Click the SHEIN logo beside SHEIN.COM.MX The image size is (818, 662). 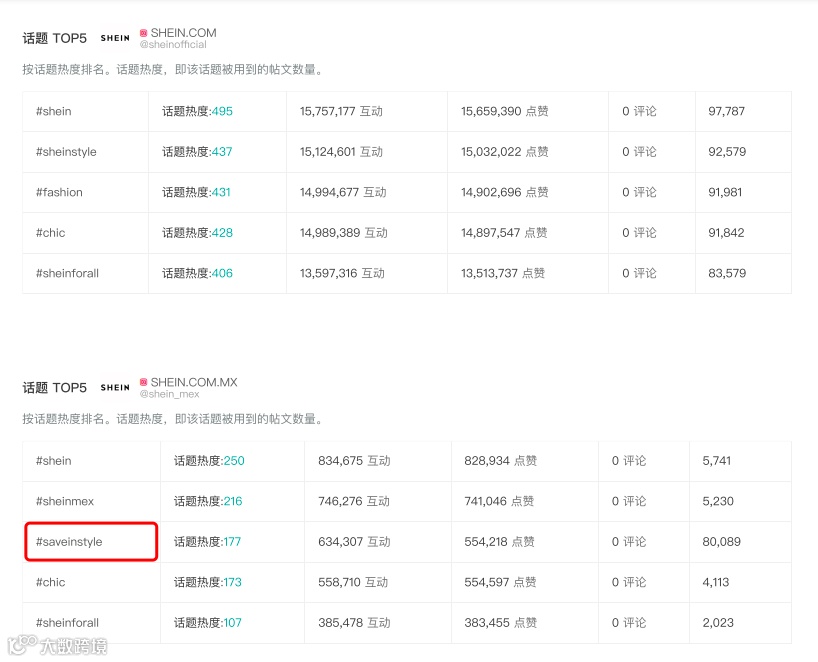pyautogui.click(x=115, y=388)
